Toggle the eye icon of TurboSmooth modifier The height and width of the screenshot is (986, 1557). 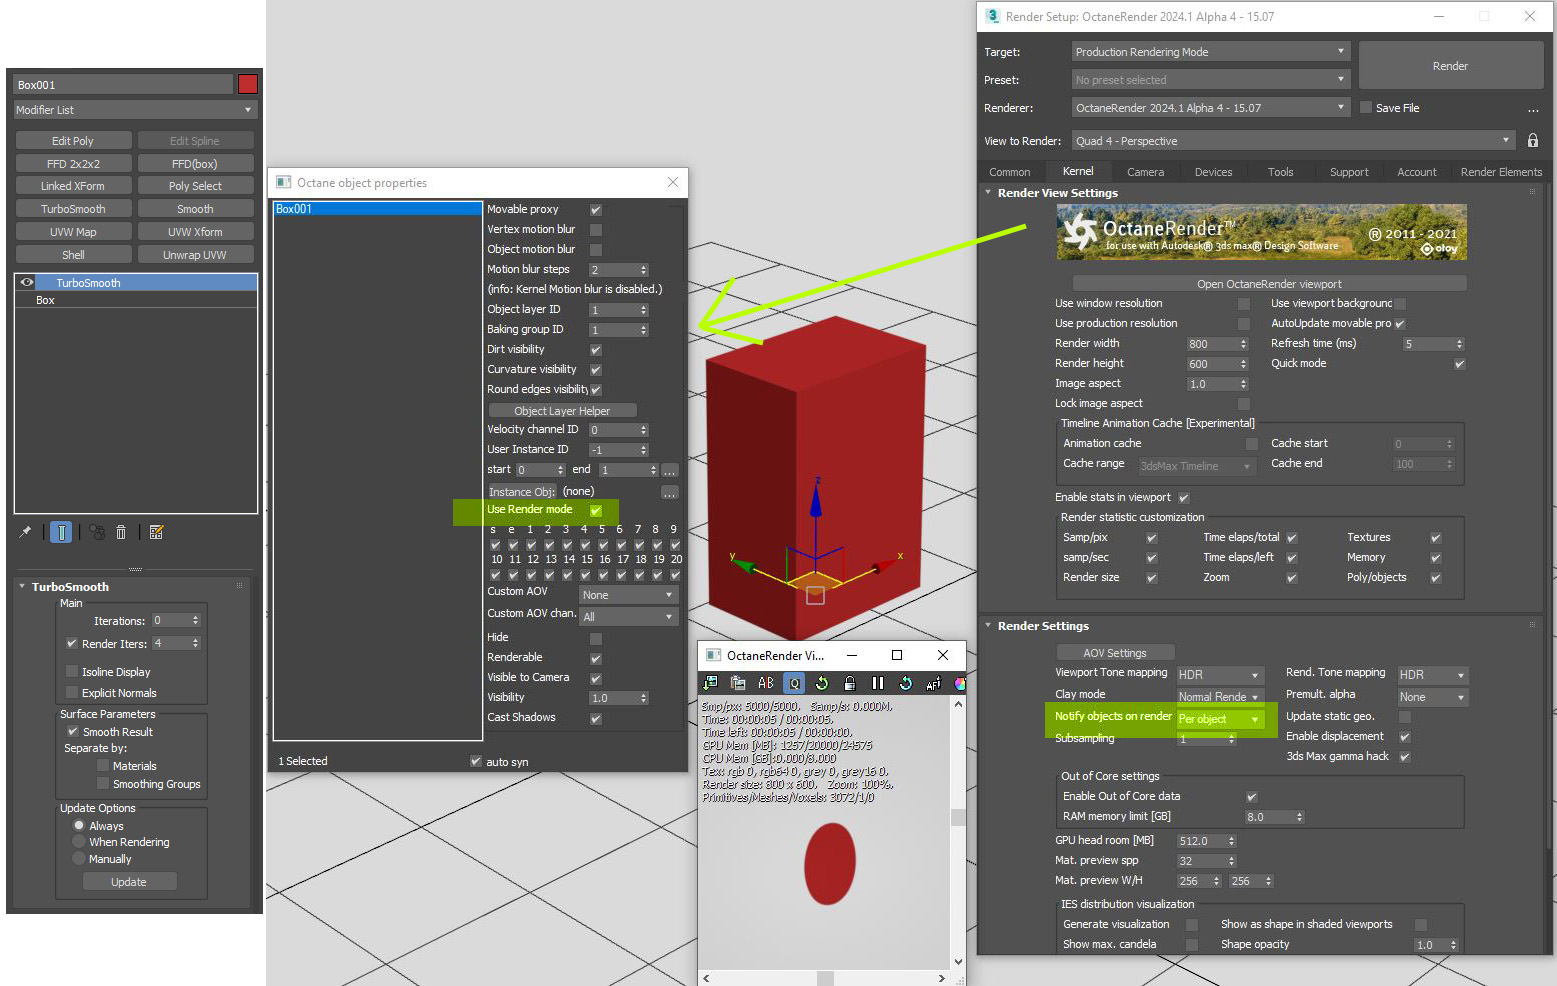pos(27,283)
